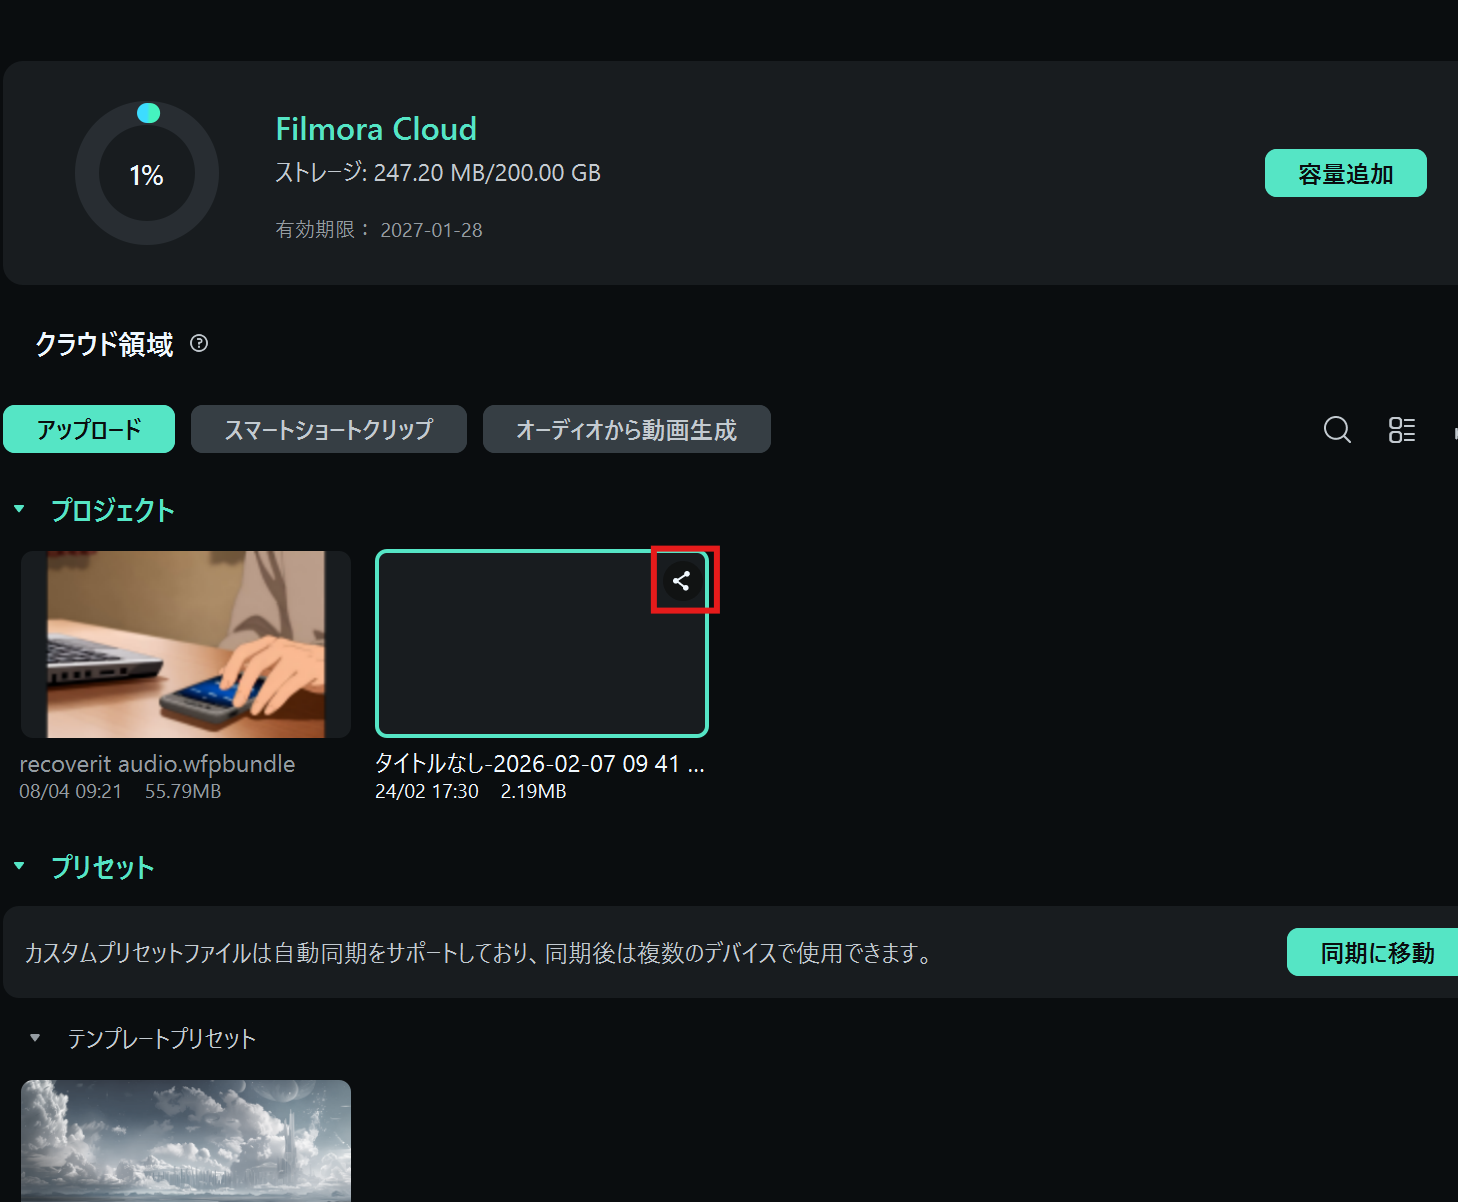Click the 24/02 17:30 date text
The image size is (1458, 1202).
coord(427,791)
